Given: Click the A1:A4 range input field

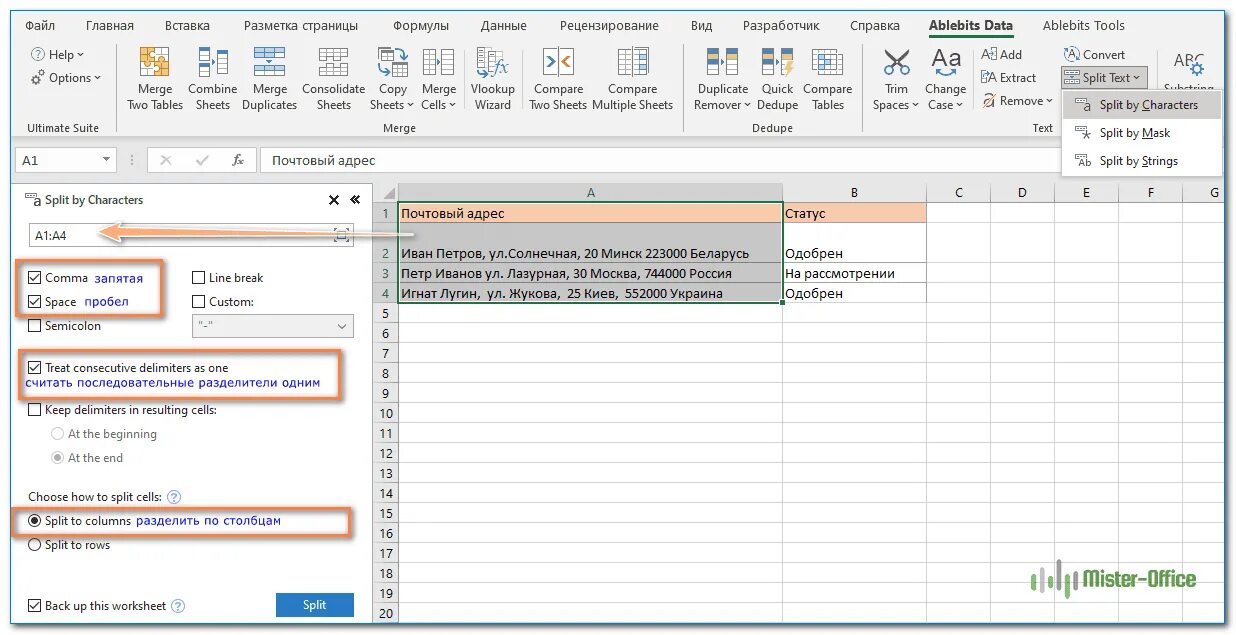Looking at the screenshot, I should click(x=190, y=235).
